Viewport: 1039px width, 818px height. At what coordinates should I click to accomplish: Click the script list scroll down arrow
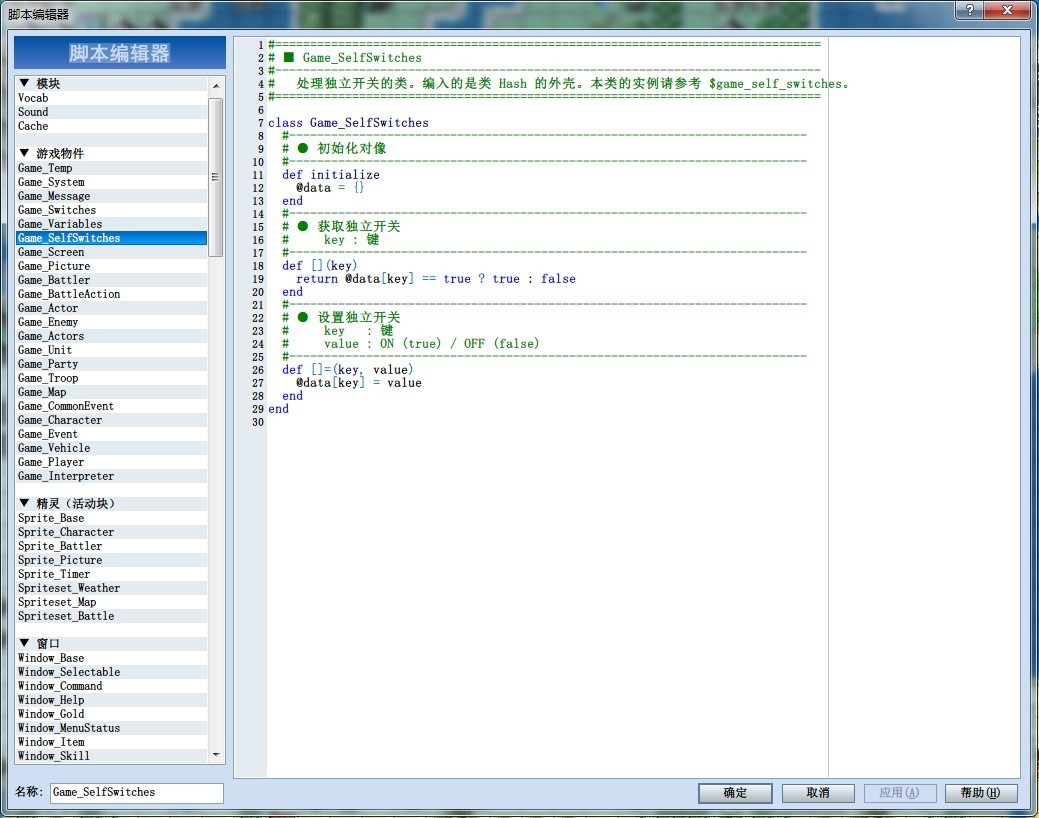(x=216, y=755)
